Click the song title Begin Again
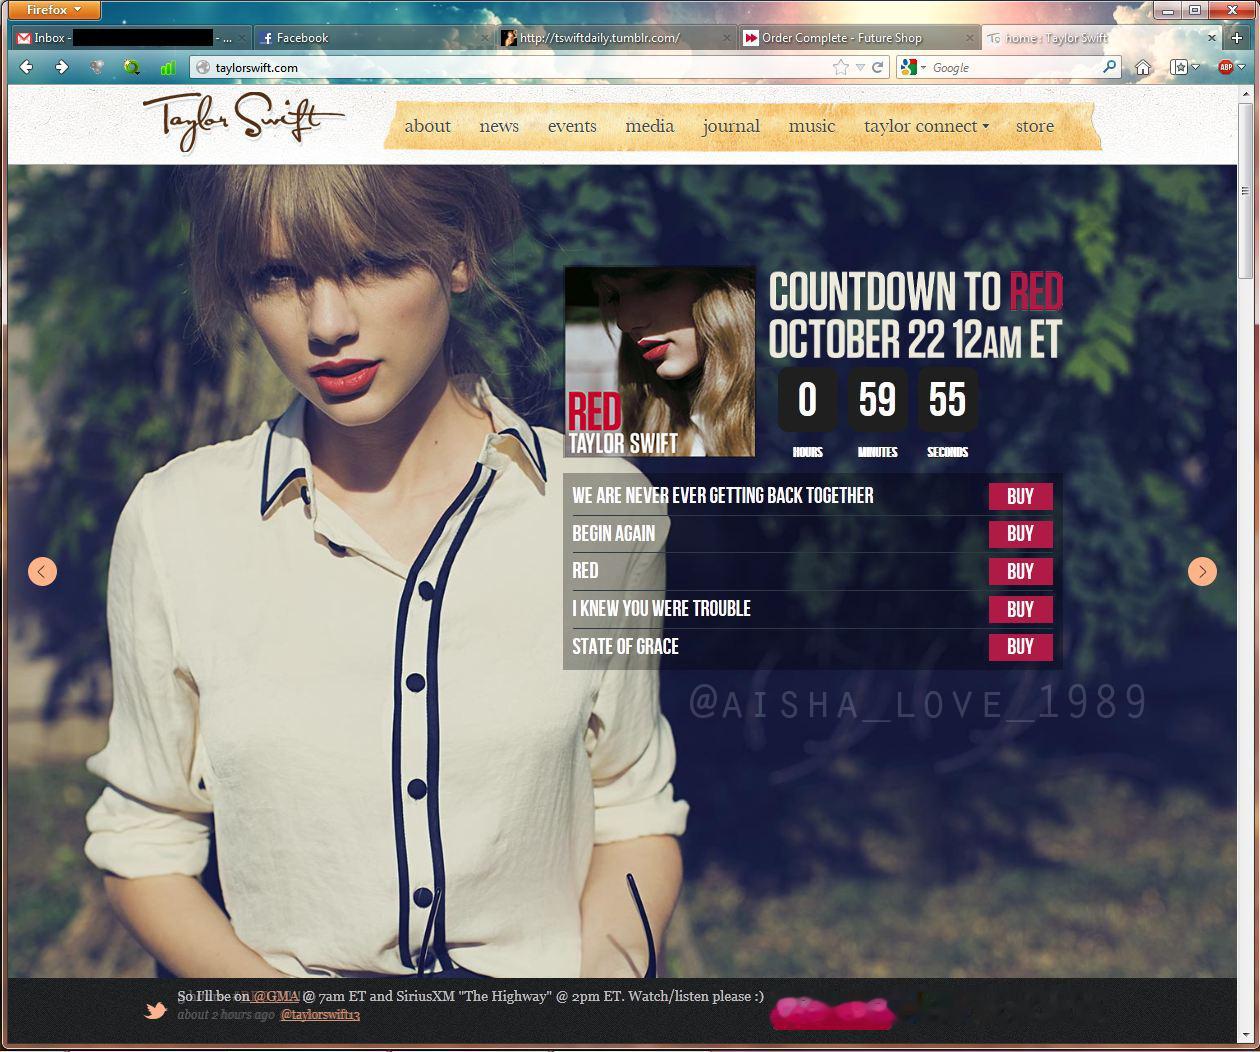Screen dimensions: 1260x1052 coord(613,534)
